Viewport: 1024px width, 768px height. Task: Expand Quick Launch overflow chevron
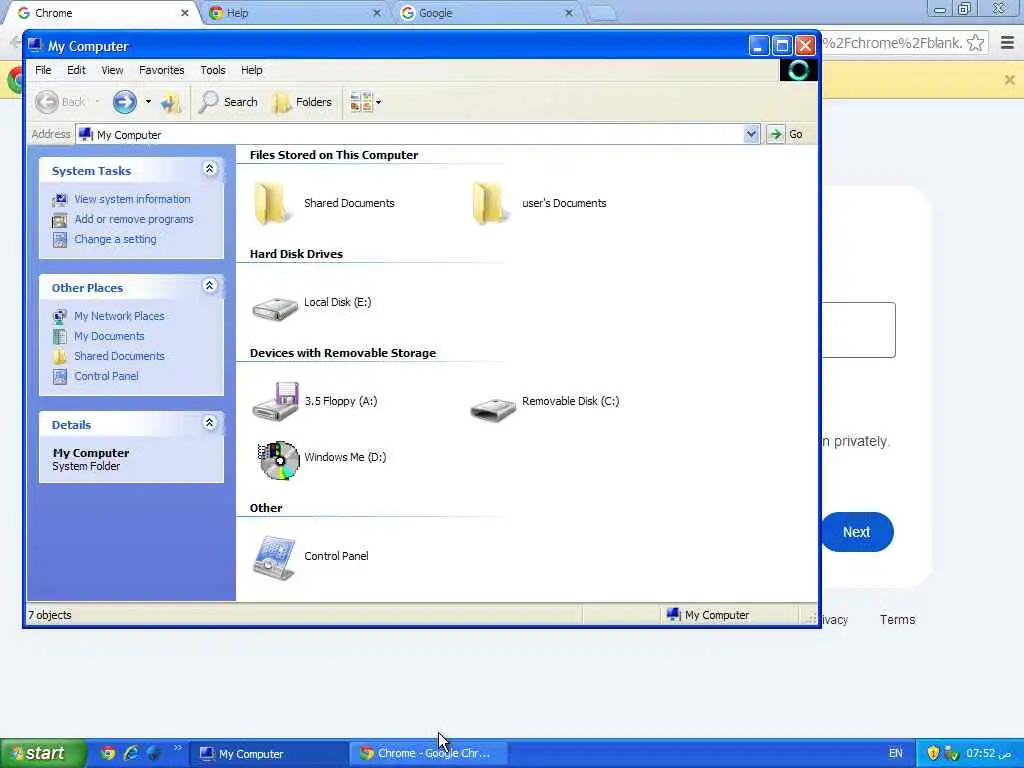(x=177, y=748)
